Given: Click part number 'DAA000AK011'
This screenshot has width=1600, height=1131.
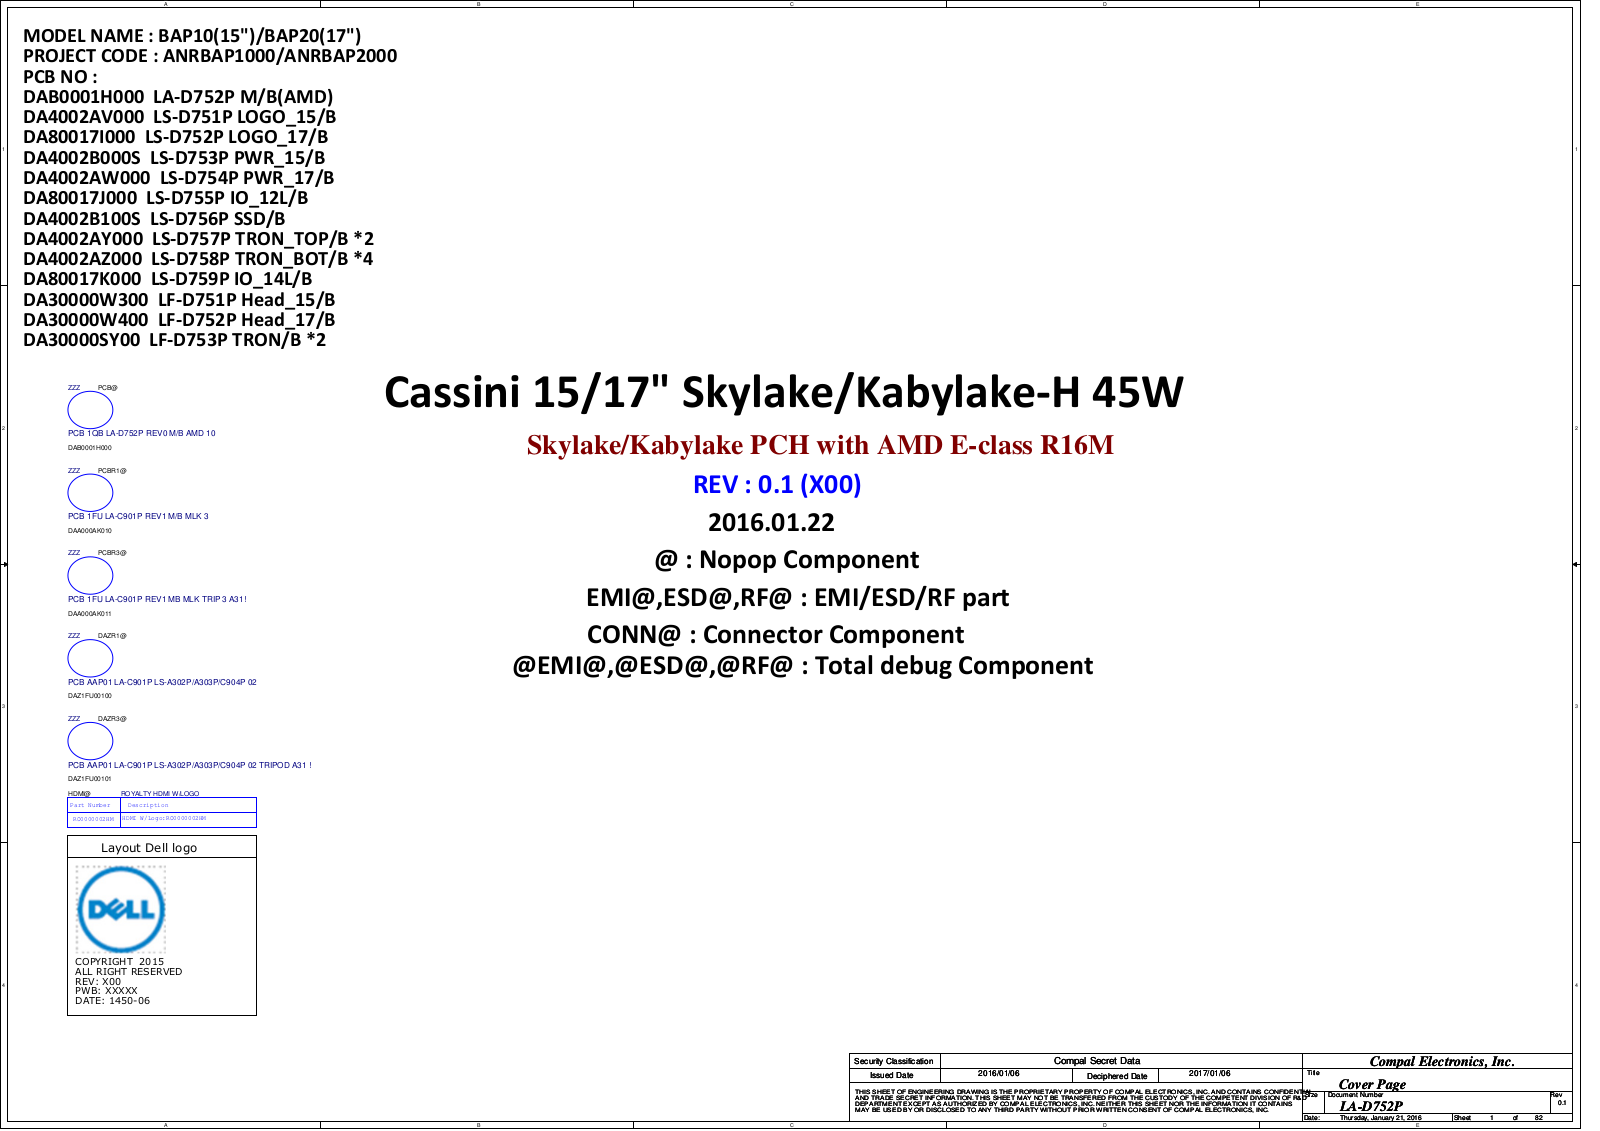Looking at the screenshot, I should click(x=90, y=614).
